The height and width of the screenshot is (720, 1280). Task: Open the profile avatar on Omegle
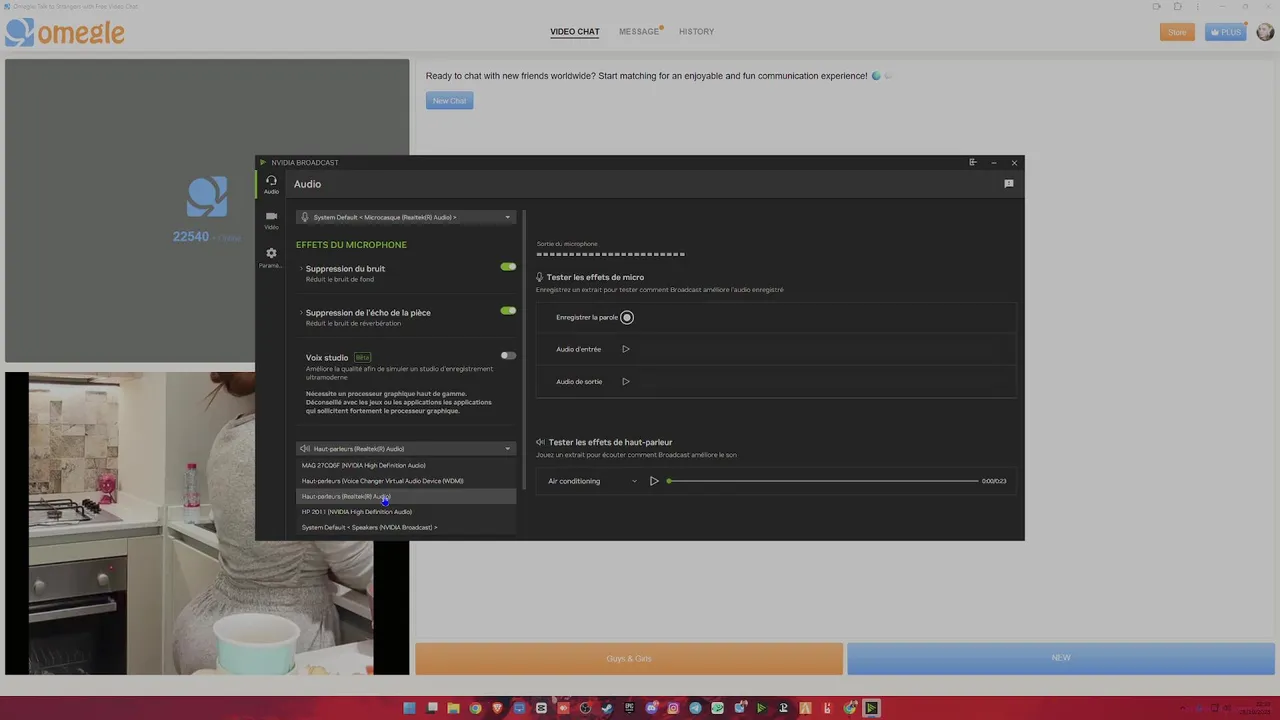pos(1265,32)
